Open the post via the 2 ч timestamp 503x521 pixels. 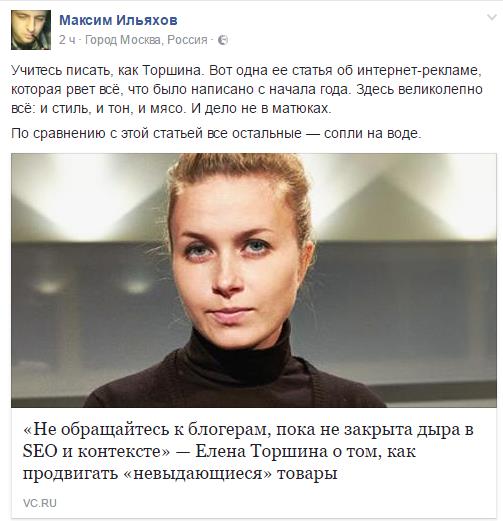coord(67,40)
